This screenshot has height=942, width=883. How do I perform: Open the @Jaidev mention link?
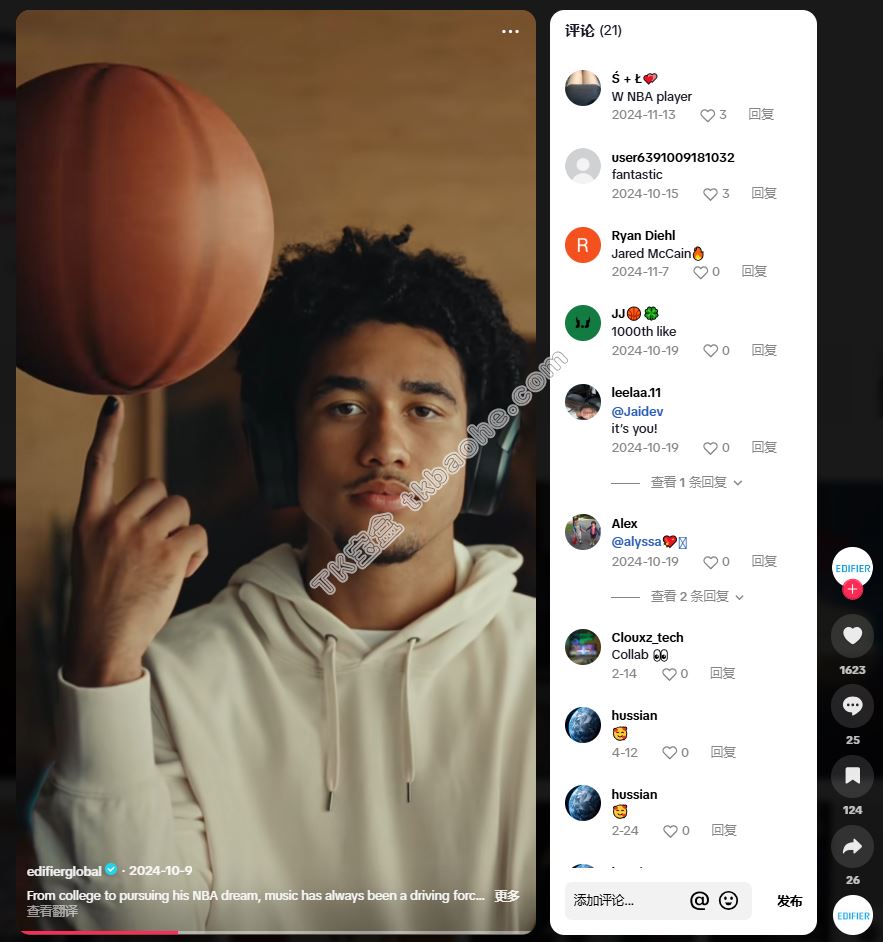tap(637, 412)
